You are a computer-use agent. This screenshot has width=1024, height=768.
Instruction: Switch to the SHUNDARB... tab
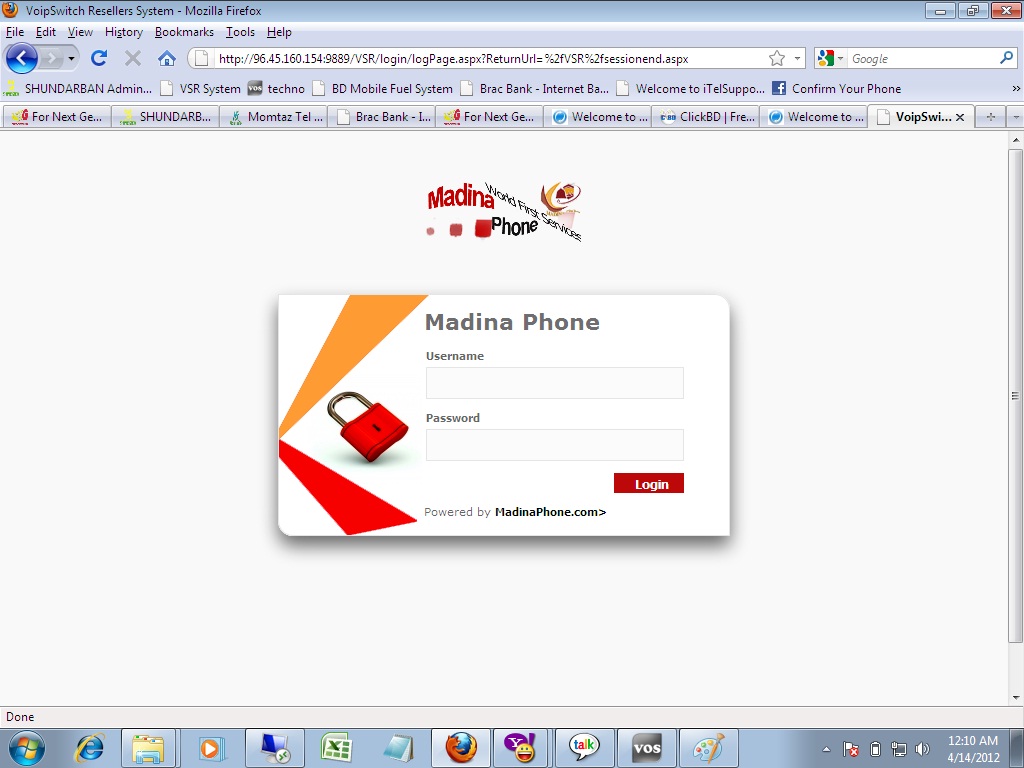coord(165,117)
